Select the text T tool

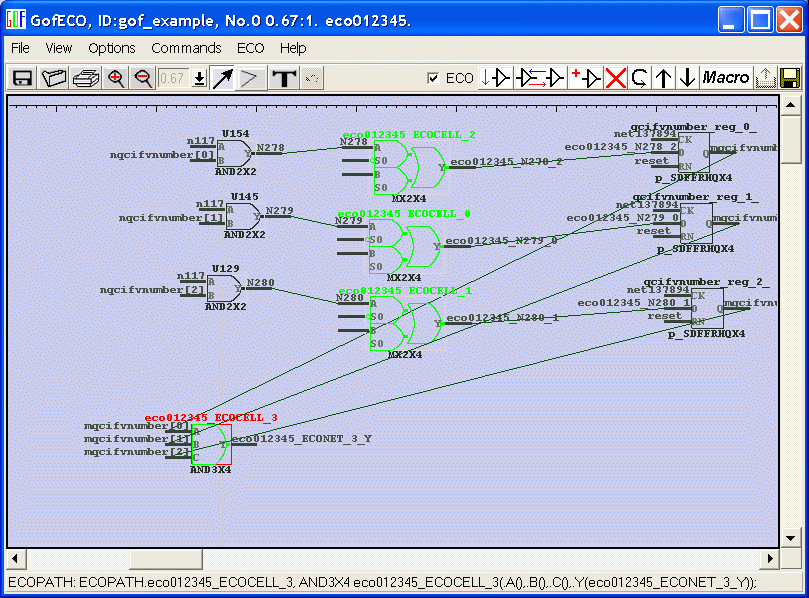[x=284, y=78]
